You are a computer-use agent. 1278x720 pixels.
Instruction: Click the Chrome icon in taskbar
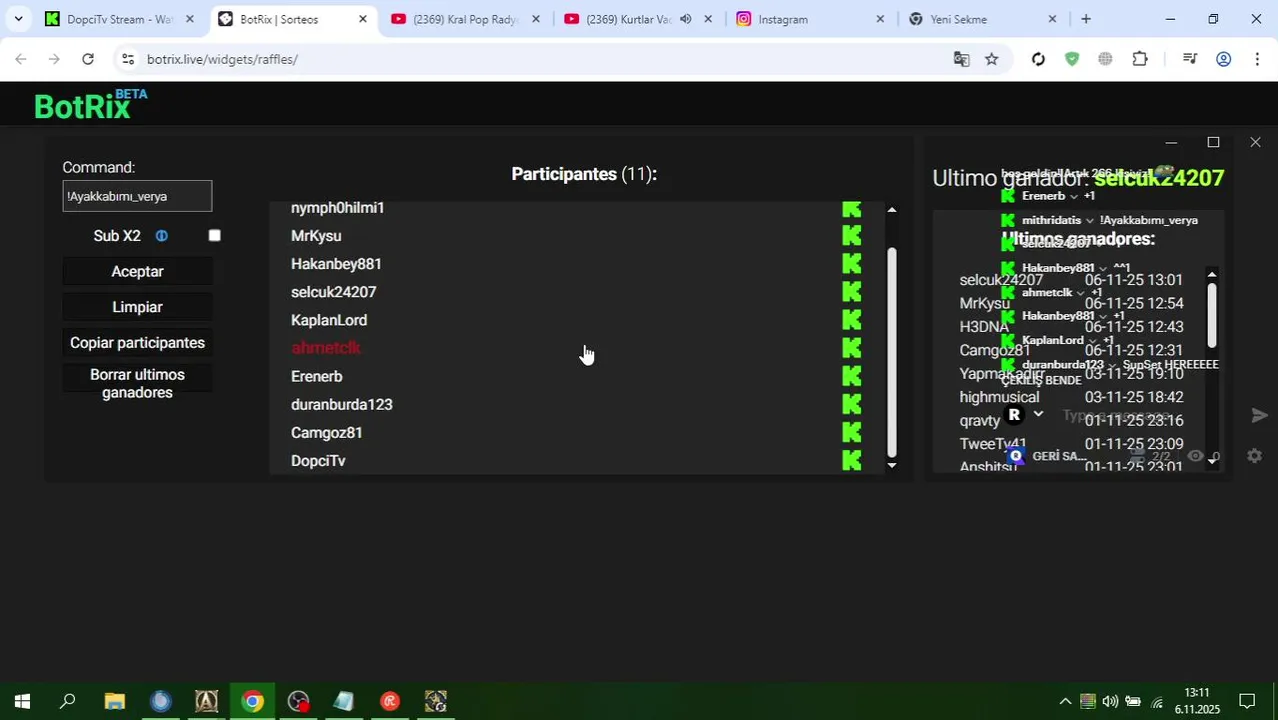click(x=252, y=701)
